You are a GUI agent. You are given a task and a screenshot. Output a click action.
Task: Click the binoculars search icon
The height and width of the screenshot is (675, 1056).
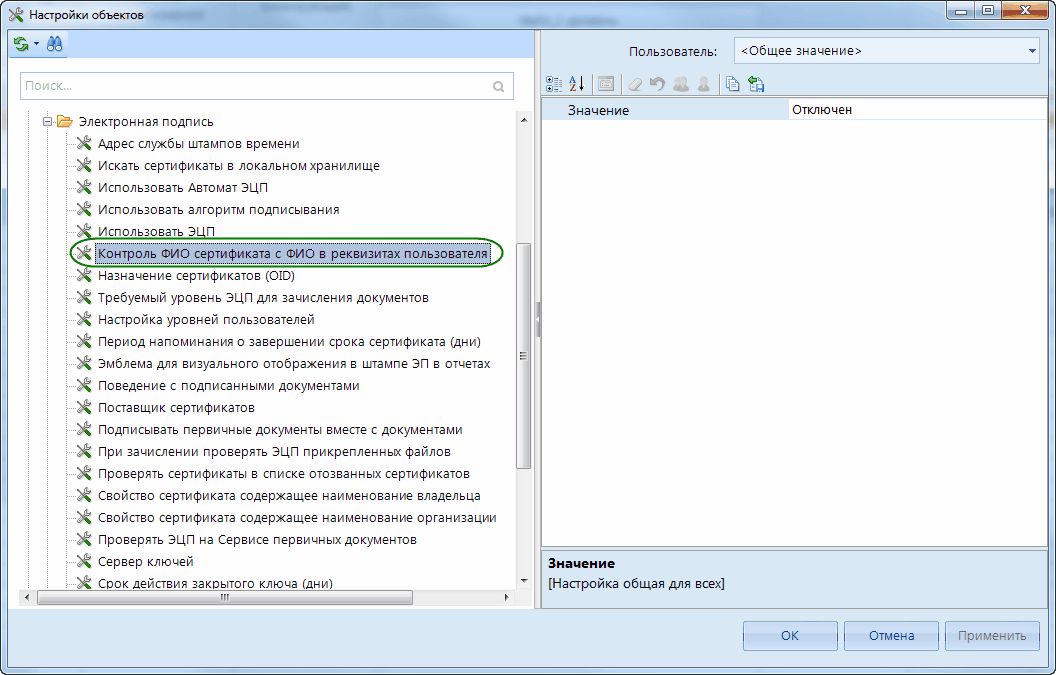(x=54, y=45)
